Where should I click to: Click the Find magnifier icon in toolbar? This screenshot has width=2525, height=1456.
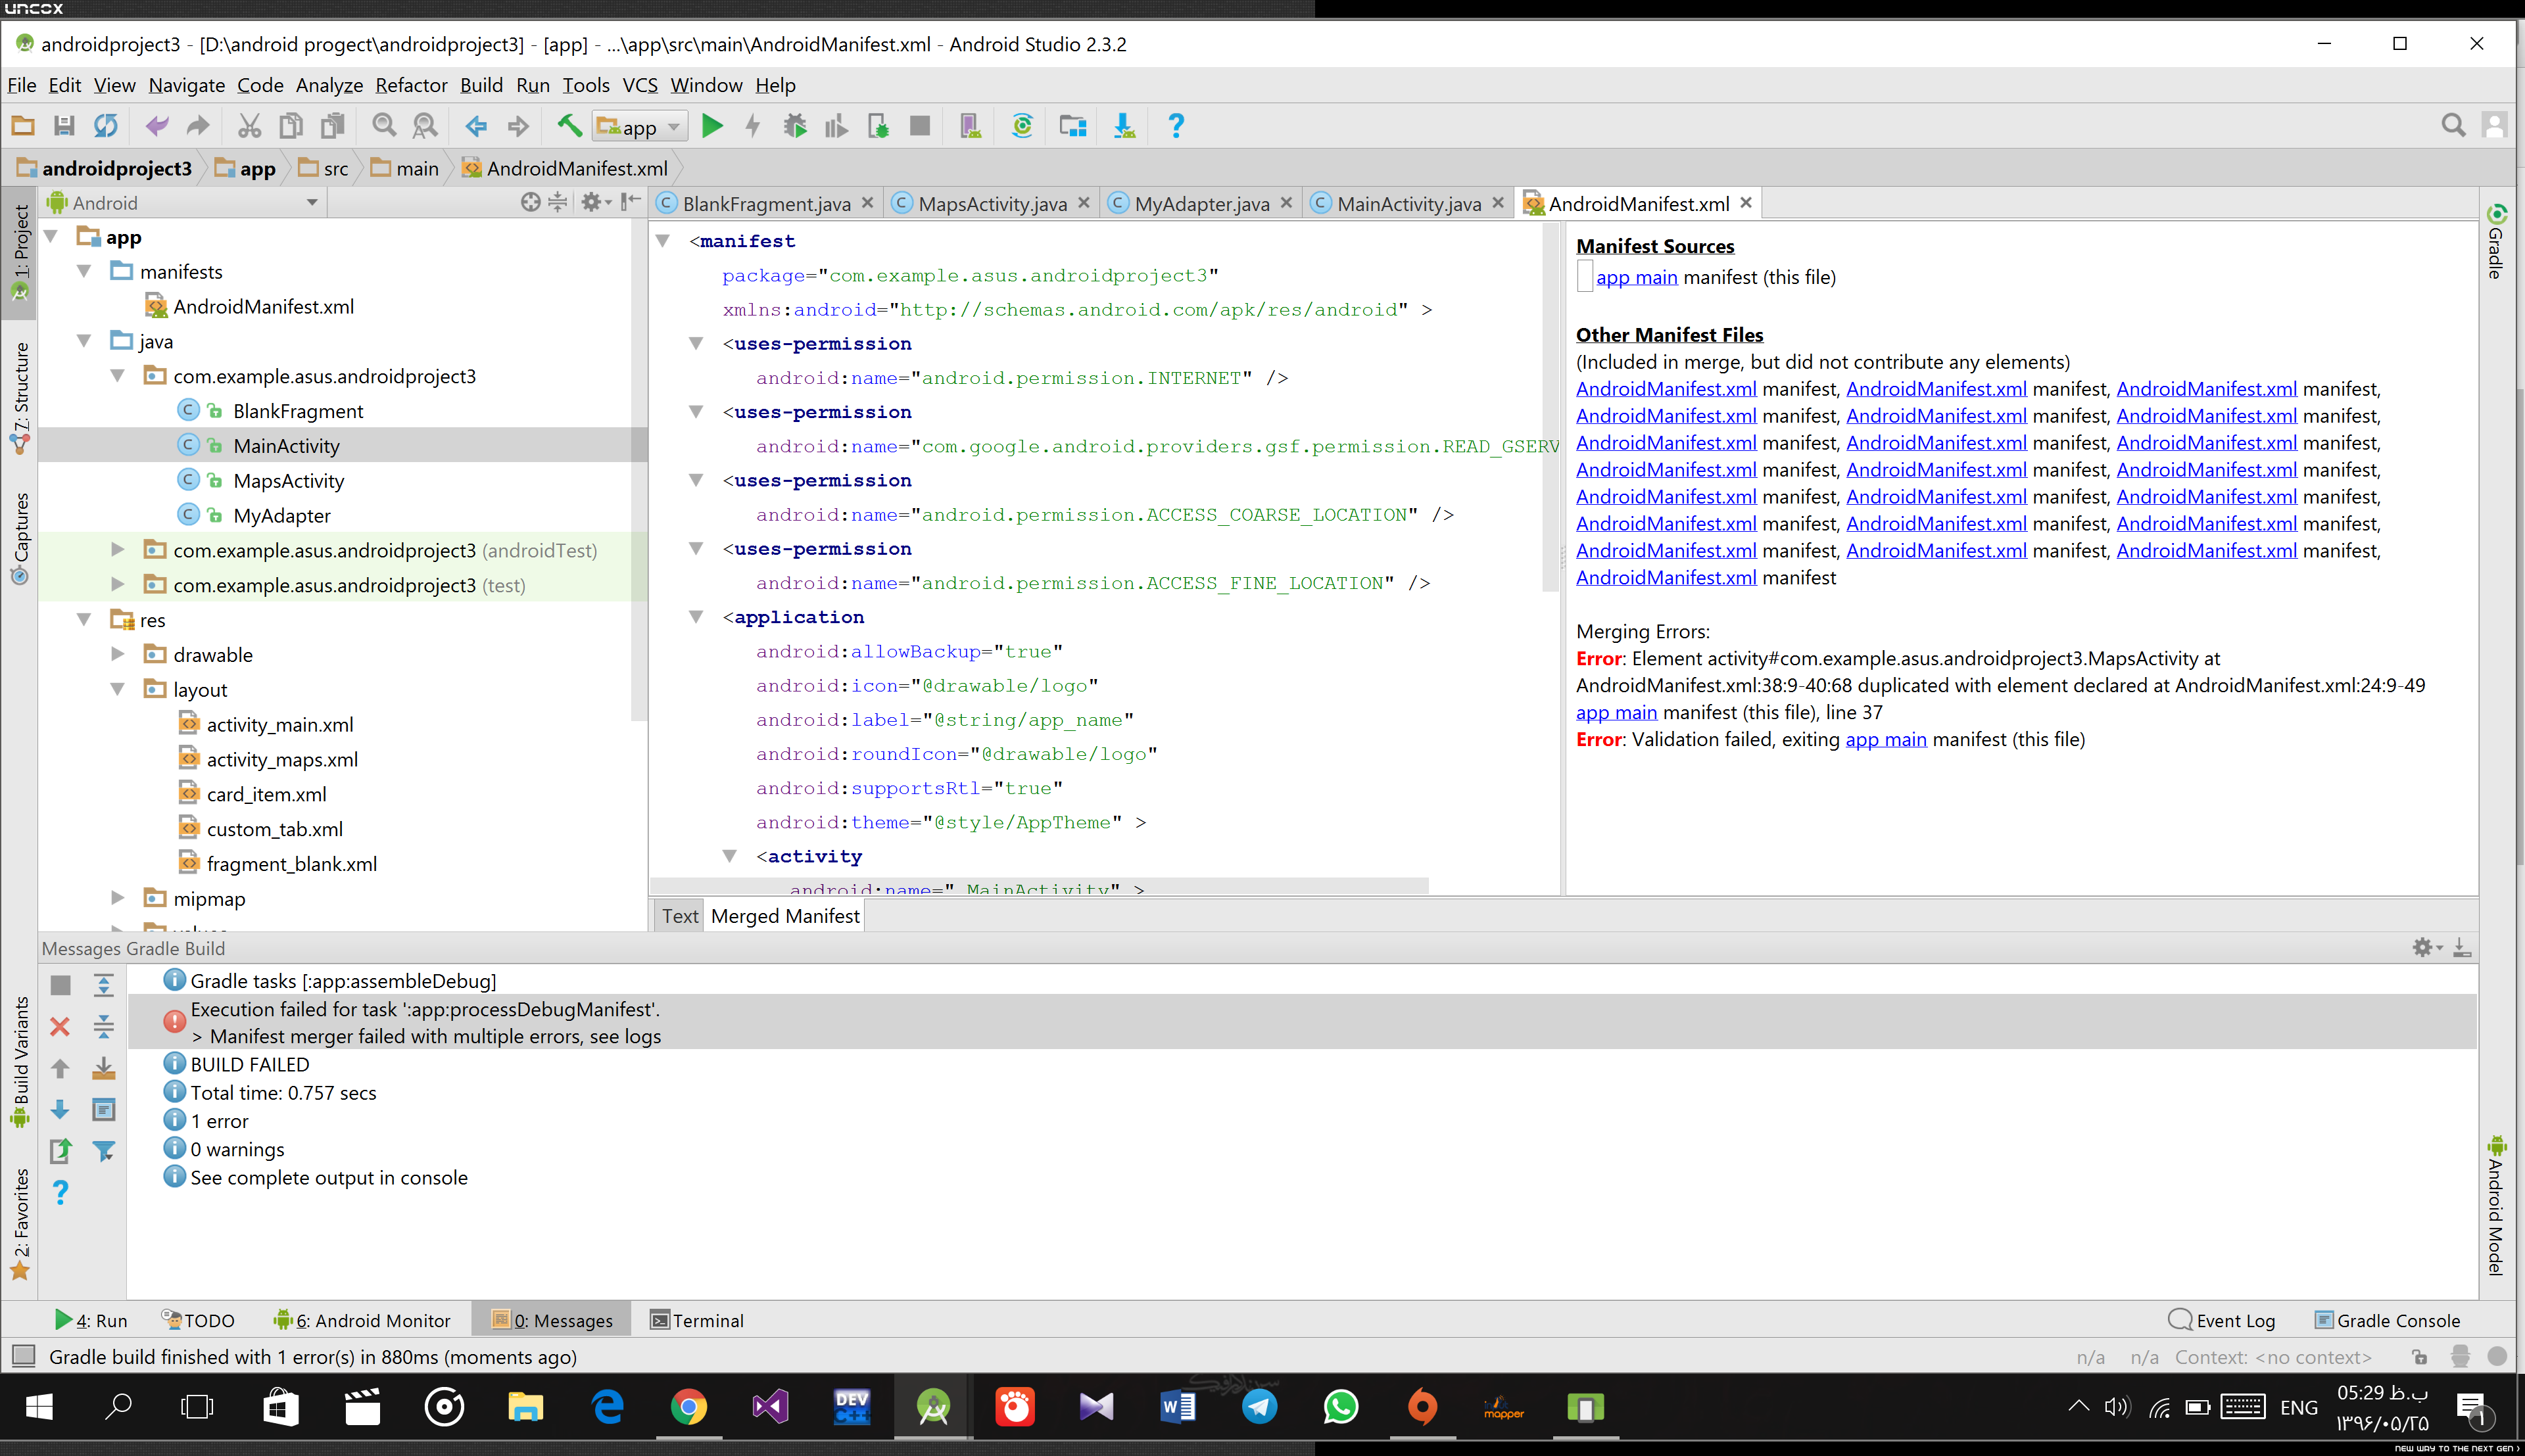coord(384,126)
